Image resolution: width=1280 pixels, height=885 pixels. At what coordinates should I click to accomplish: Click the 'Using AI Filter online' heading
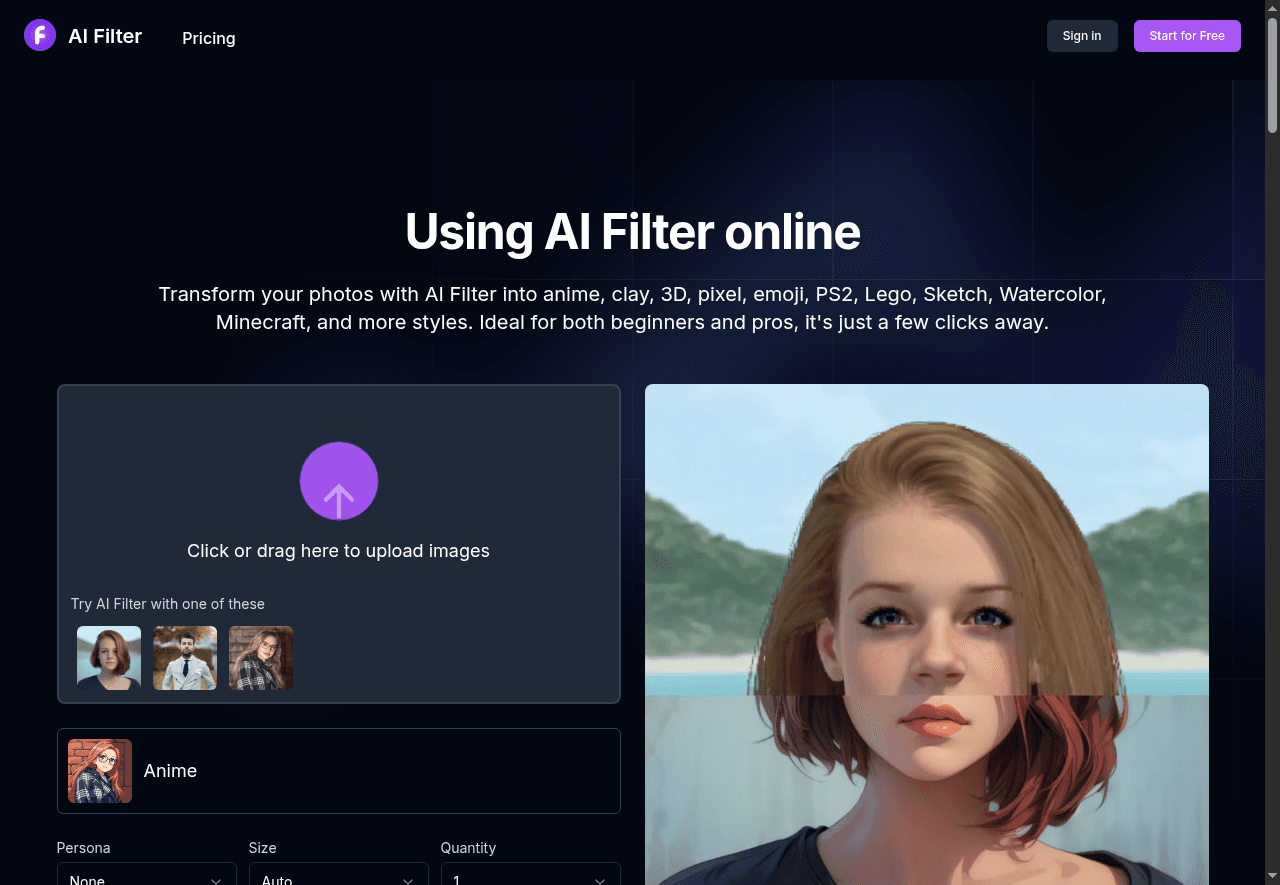click(632, 232)
